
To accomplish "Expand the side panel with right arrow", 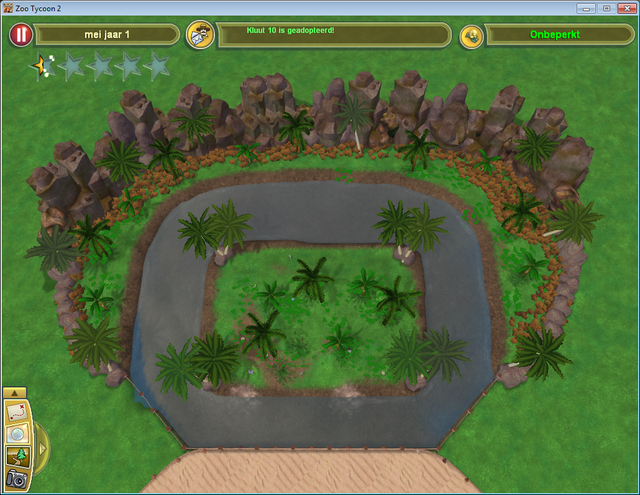I will 42,449.
